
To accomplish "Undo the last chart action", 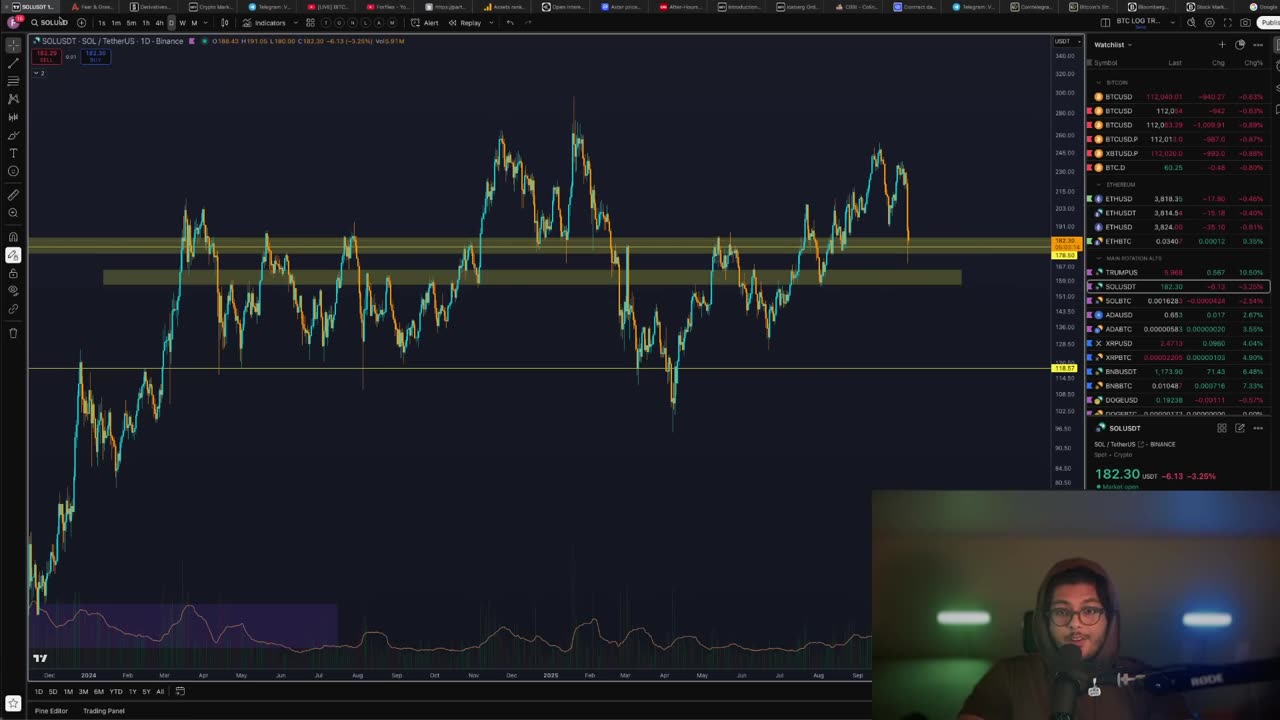I will tap(510, 22).
